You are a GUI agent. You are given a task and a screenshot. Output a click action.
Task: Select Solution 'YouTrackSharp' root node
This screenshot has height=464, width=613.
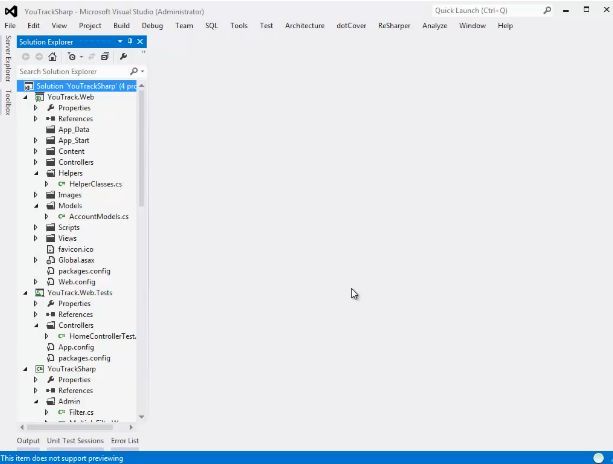pos(77,86)
